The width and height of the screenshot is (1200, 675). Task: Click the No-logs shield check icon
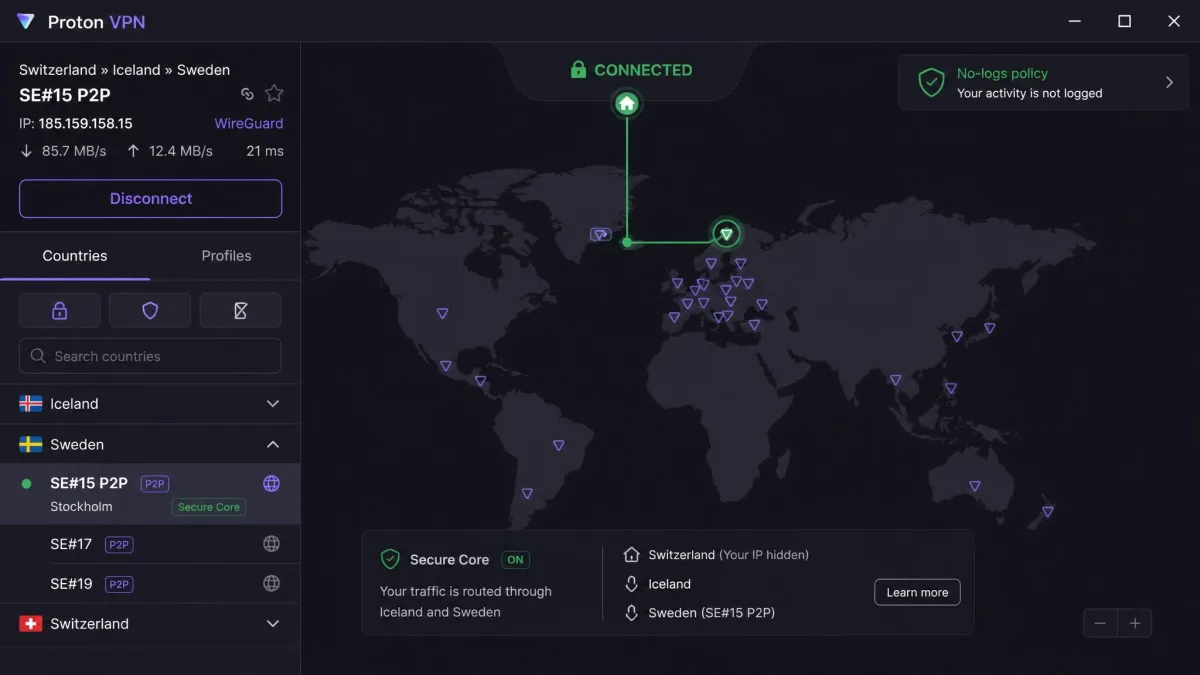pos(931,82)
